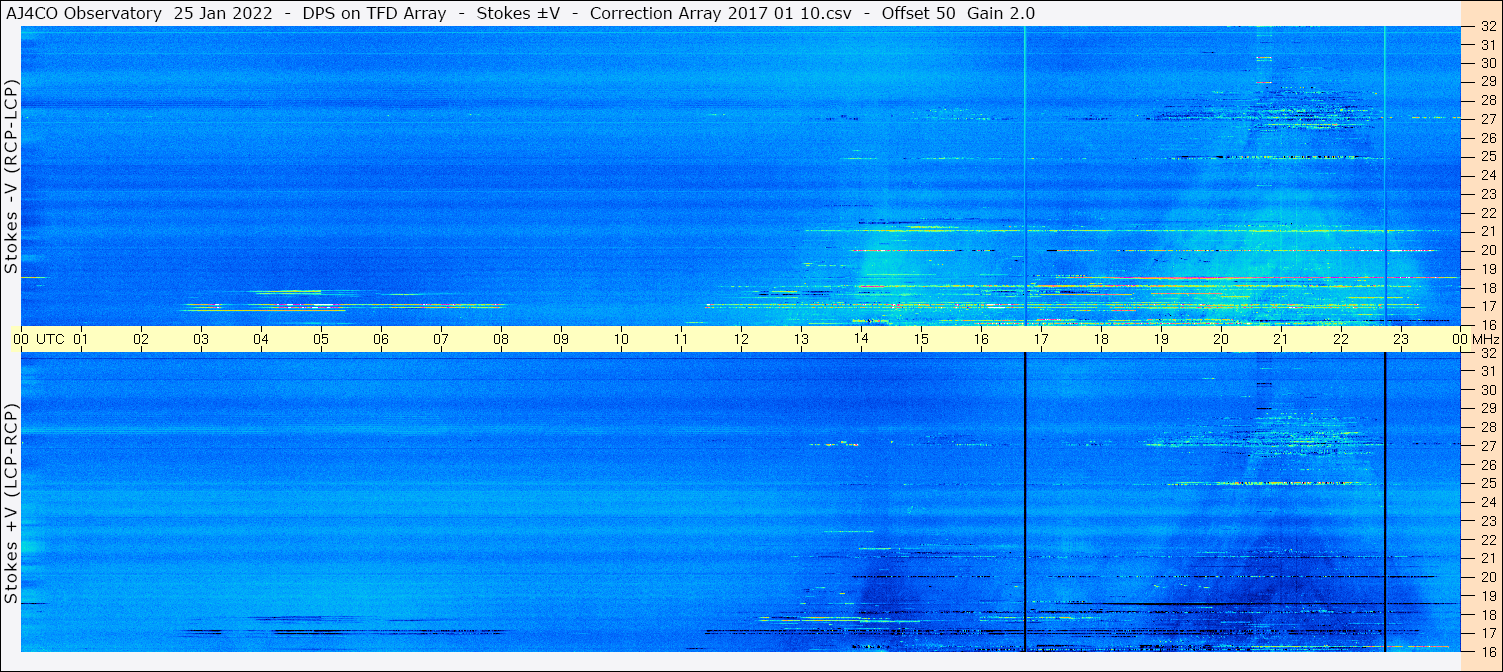Select the 15 hour tick label
The image size is (1503, 672).
click(921, 339)
